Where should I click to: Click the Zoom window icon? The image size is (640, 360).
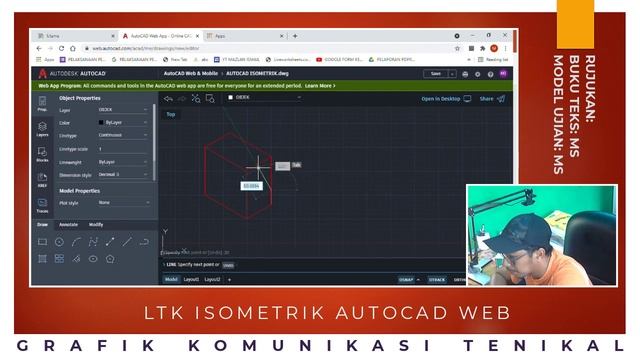(210, 99)
